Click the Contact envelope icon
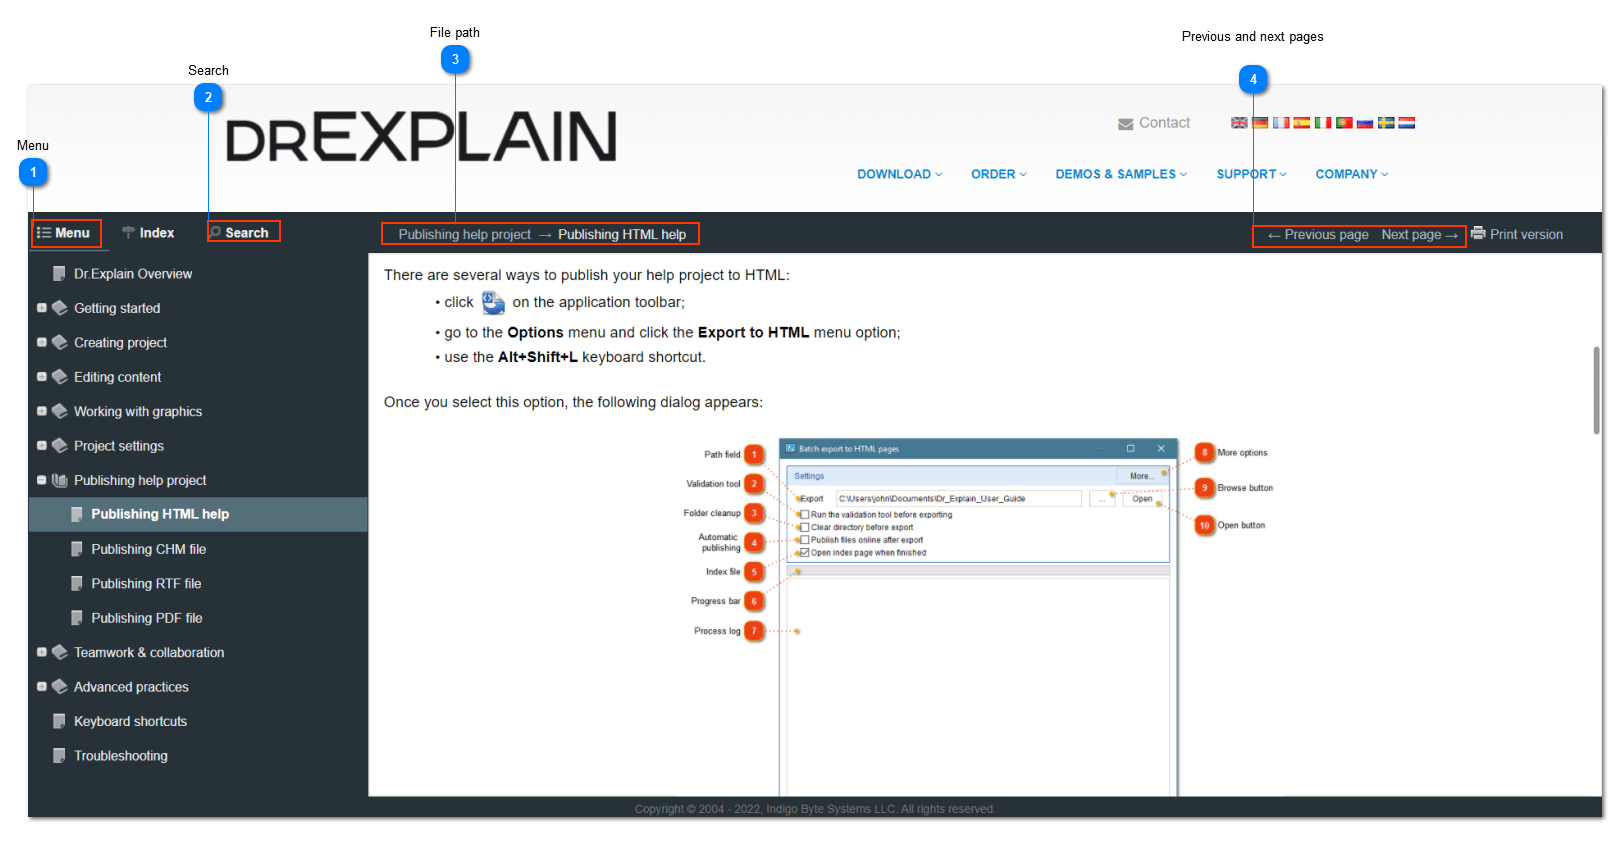 coord(1125,124)
